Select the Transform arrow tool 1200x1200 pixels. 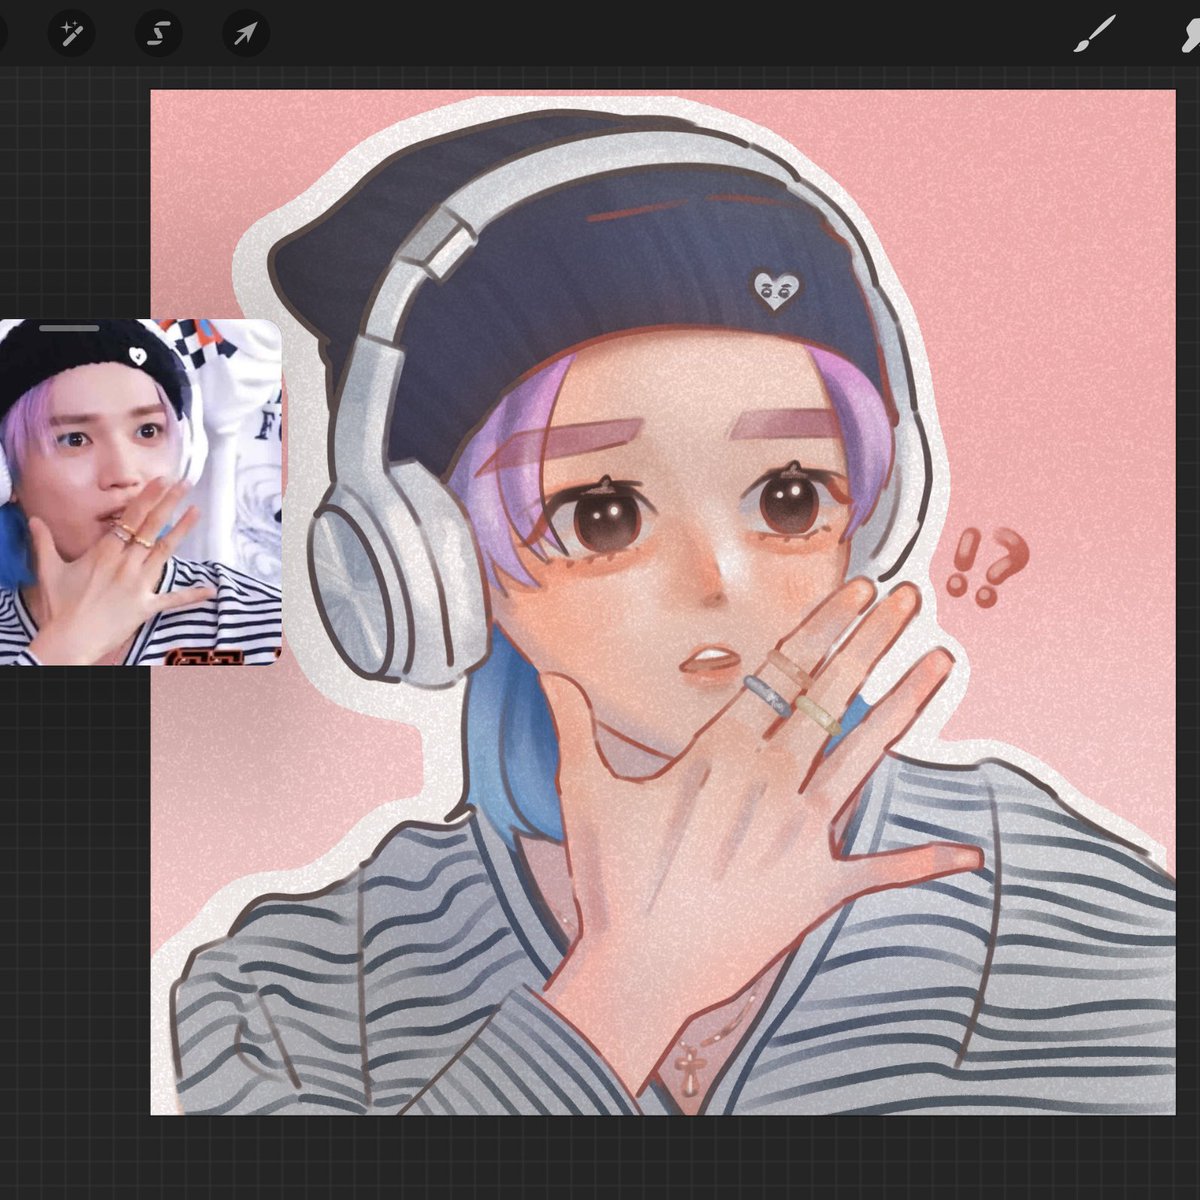[x=246, y=34]
